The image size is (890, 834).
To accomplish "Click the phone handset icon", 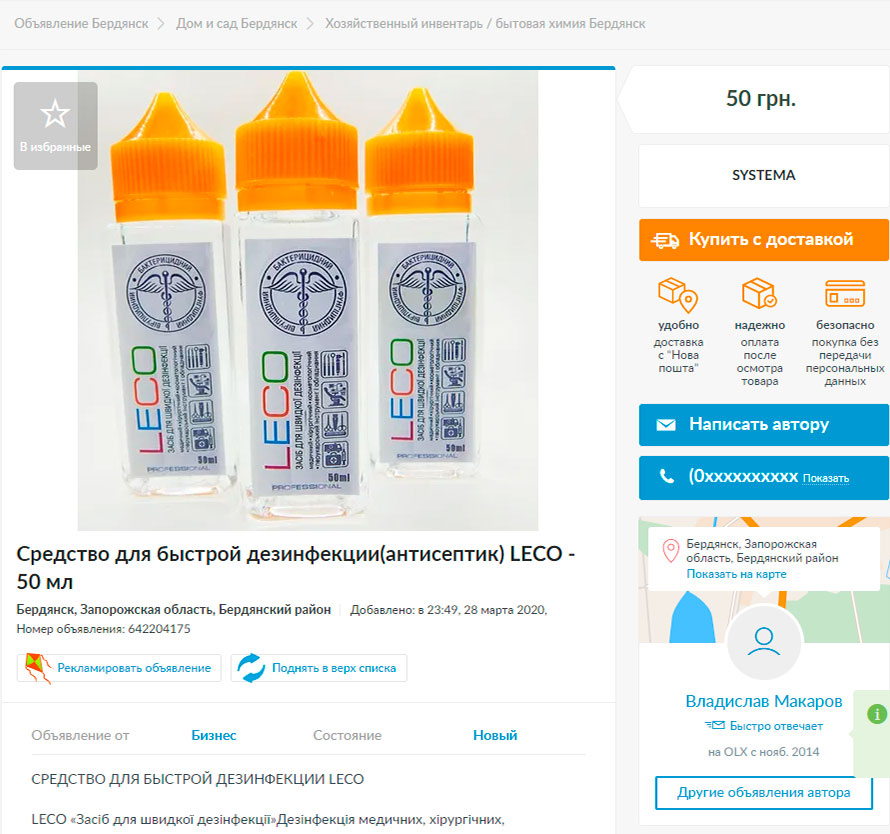I will click(x=667, y=477).
